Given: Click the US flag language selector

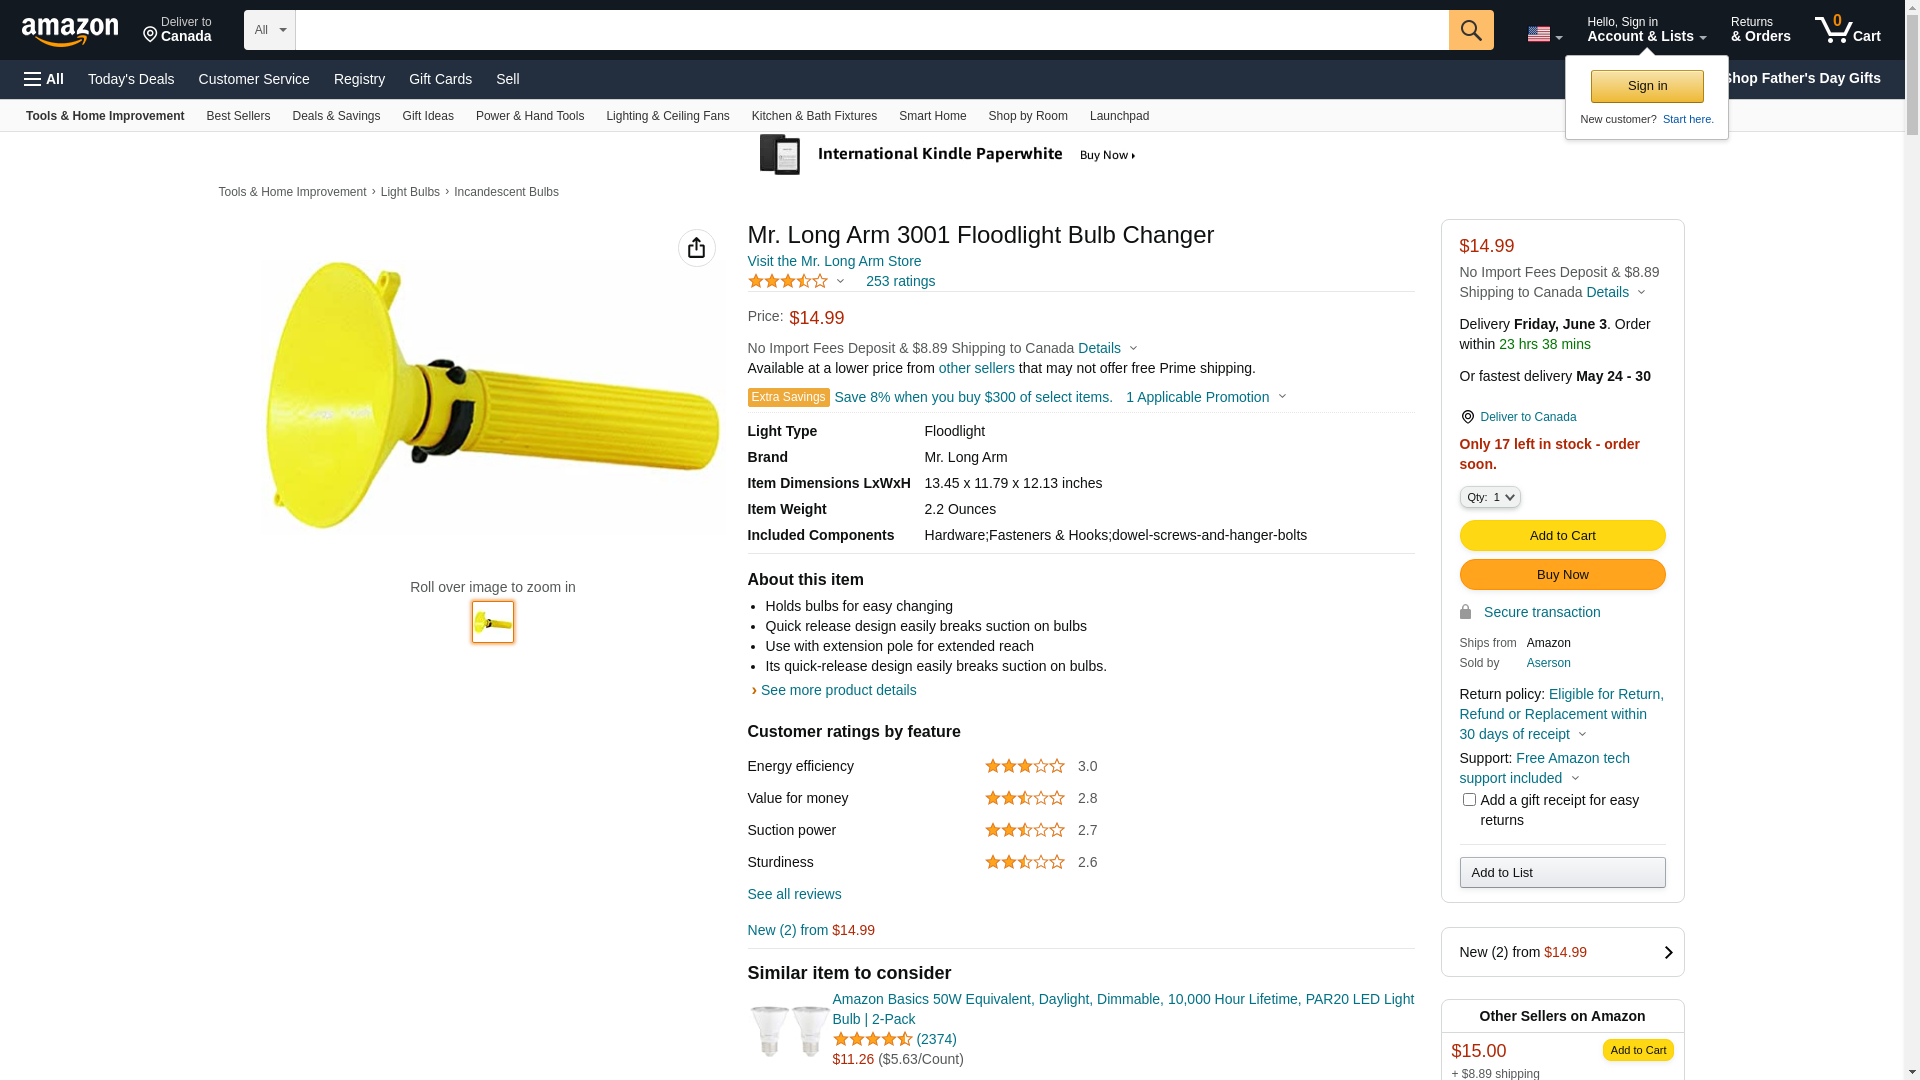Looking at the screenshot, I should click(x=1543, y=34).
